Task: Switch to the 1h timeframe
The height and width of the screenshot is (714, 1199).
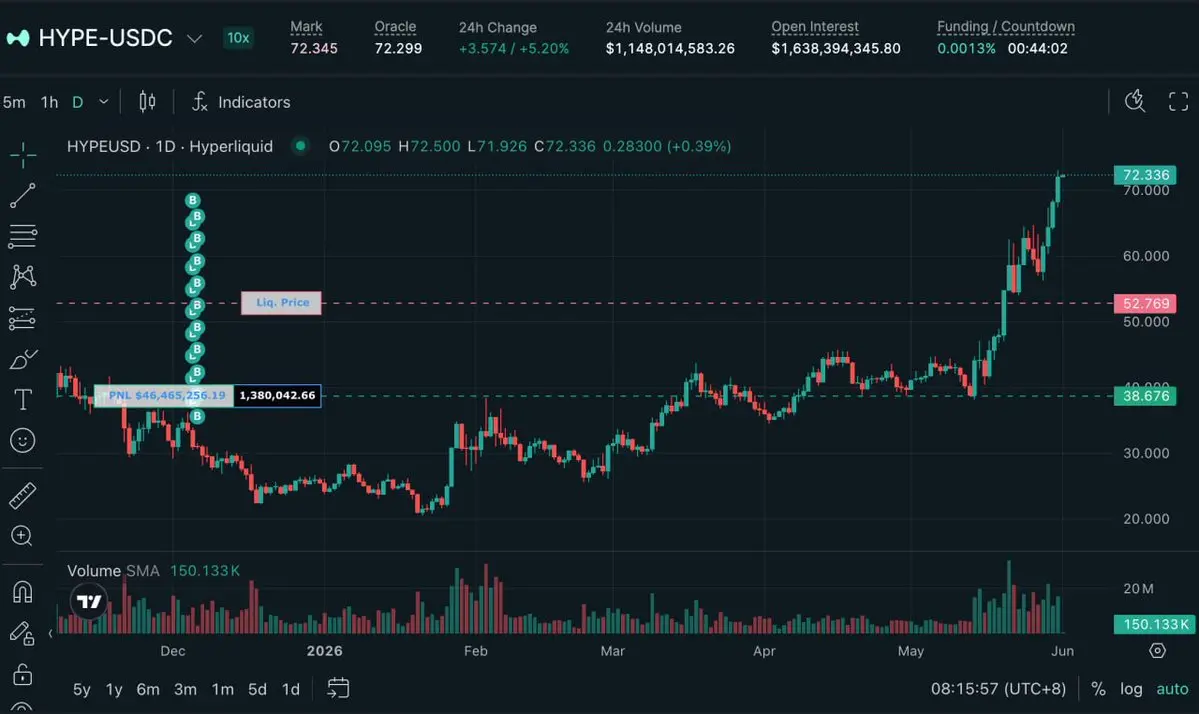Action: 50,102
